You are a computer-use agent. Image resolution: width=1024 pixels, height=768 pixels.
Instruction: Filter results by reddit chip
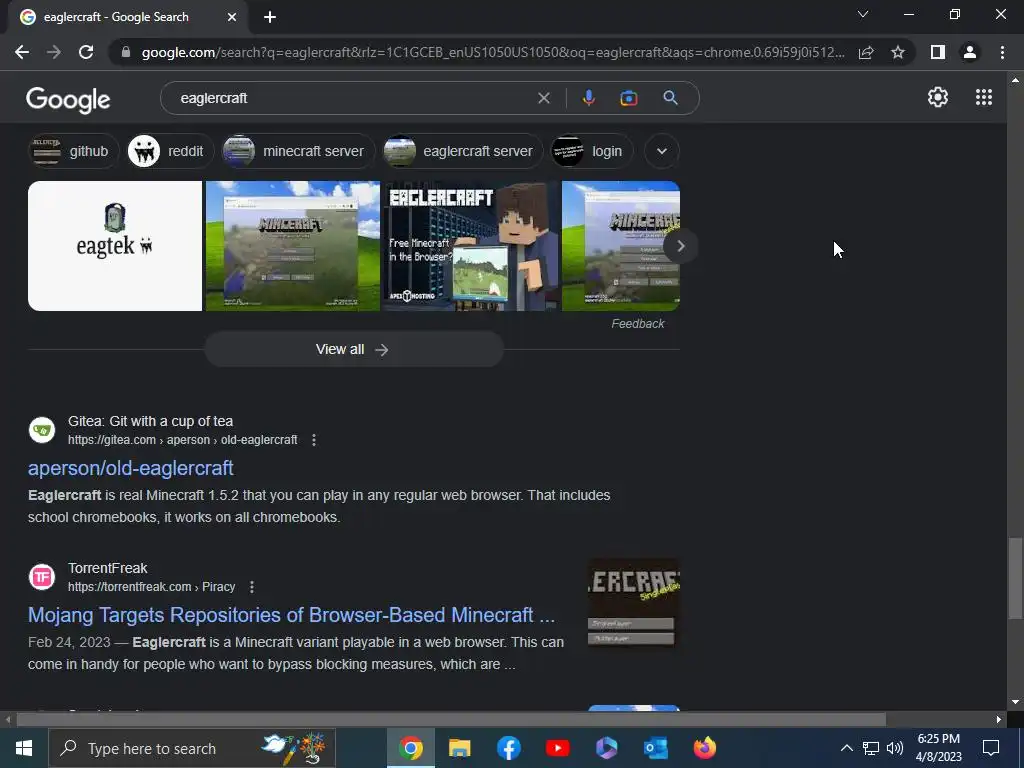[170, 152]
